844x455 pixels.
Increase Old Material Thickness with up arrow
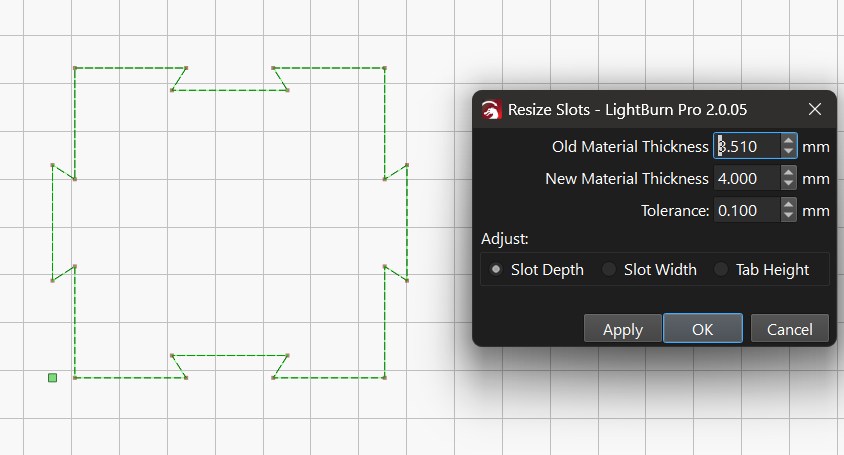coord(788,141)
